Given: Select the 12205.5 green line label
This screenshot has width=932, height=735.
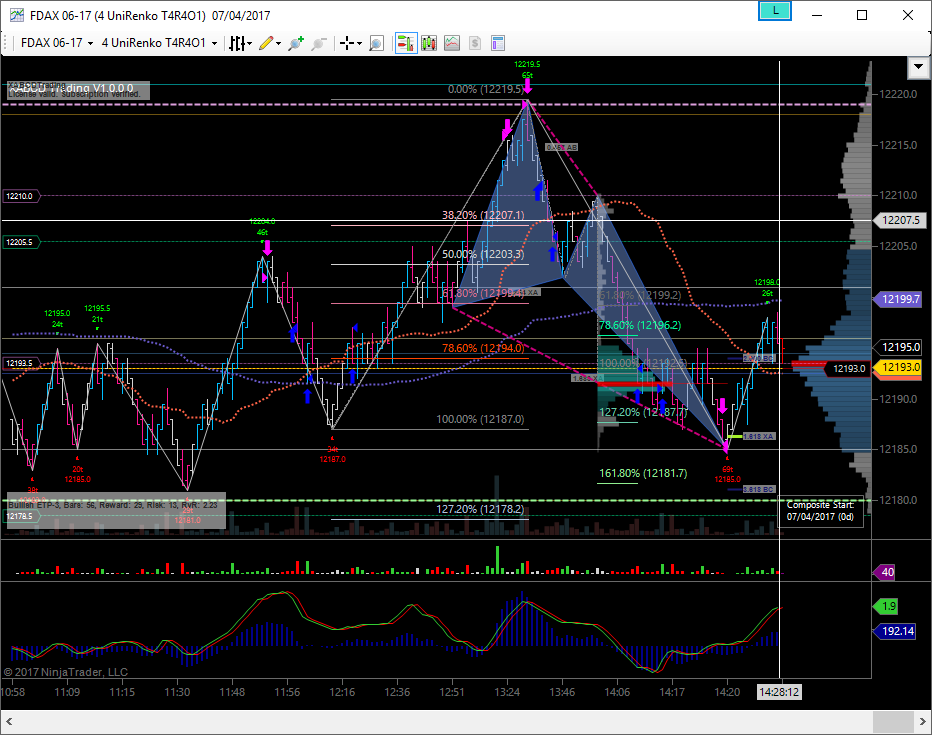Looking at the screenshot, I should pyautogui.click(x=21, y=242).
